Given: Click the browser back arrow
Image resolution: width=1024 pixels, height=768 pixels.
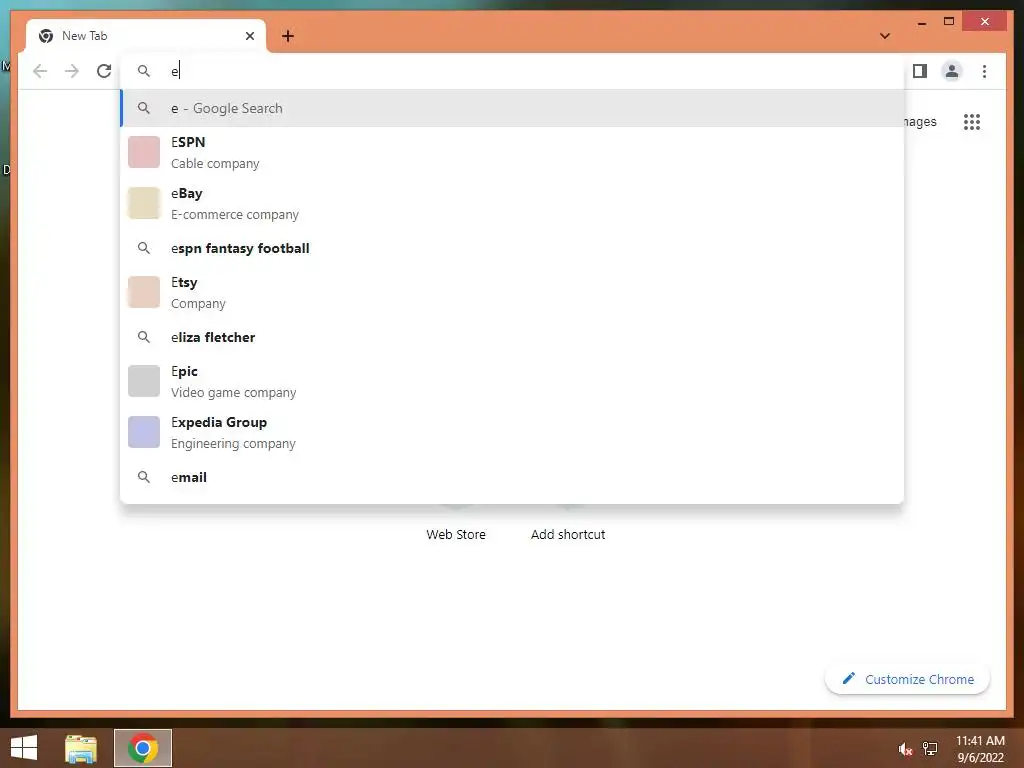Looking at the screenshot, I should [x=40, y=71].
